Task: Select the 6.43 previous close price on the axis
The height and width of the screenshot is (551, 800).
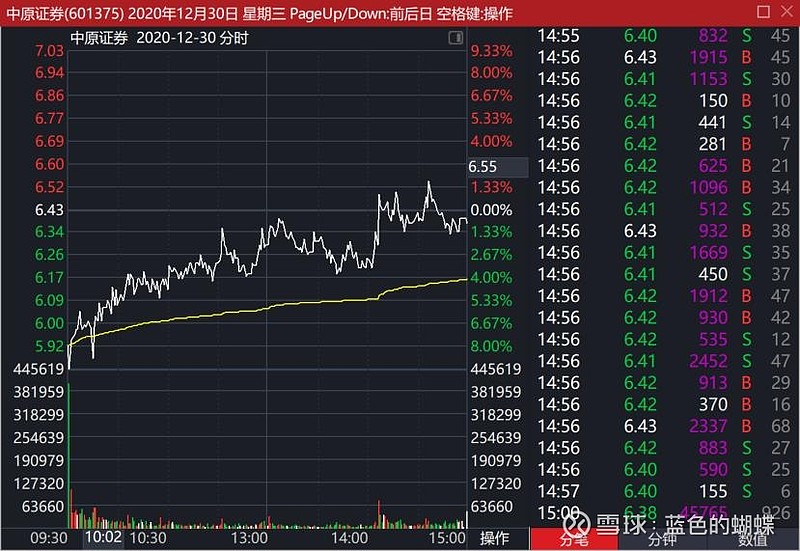Action: coord(49,210)
